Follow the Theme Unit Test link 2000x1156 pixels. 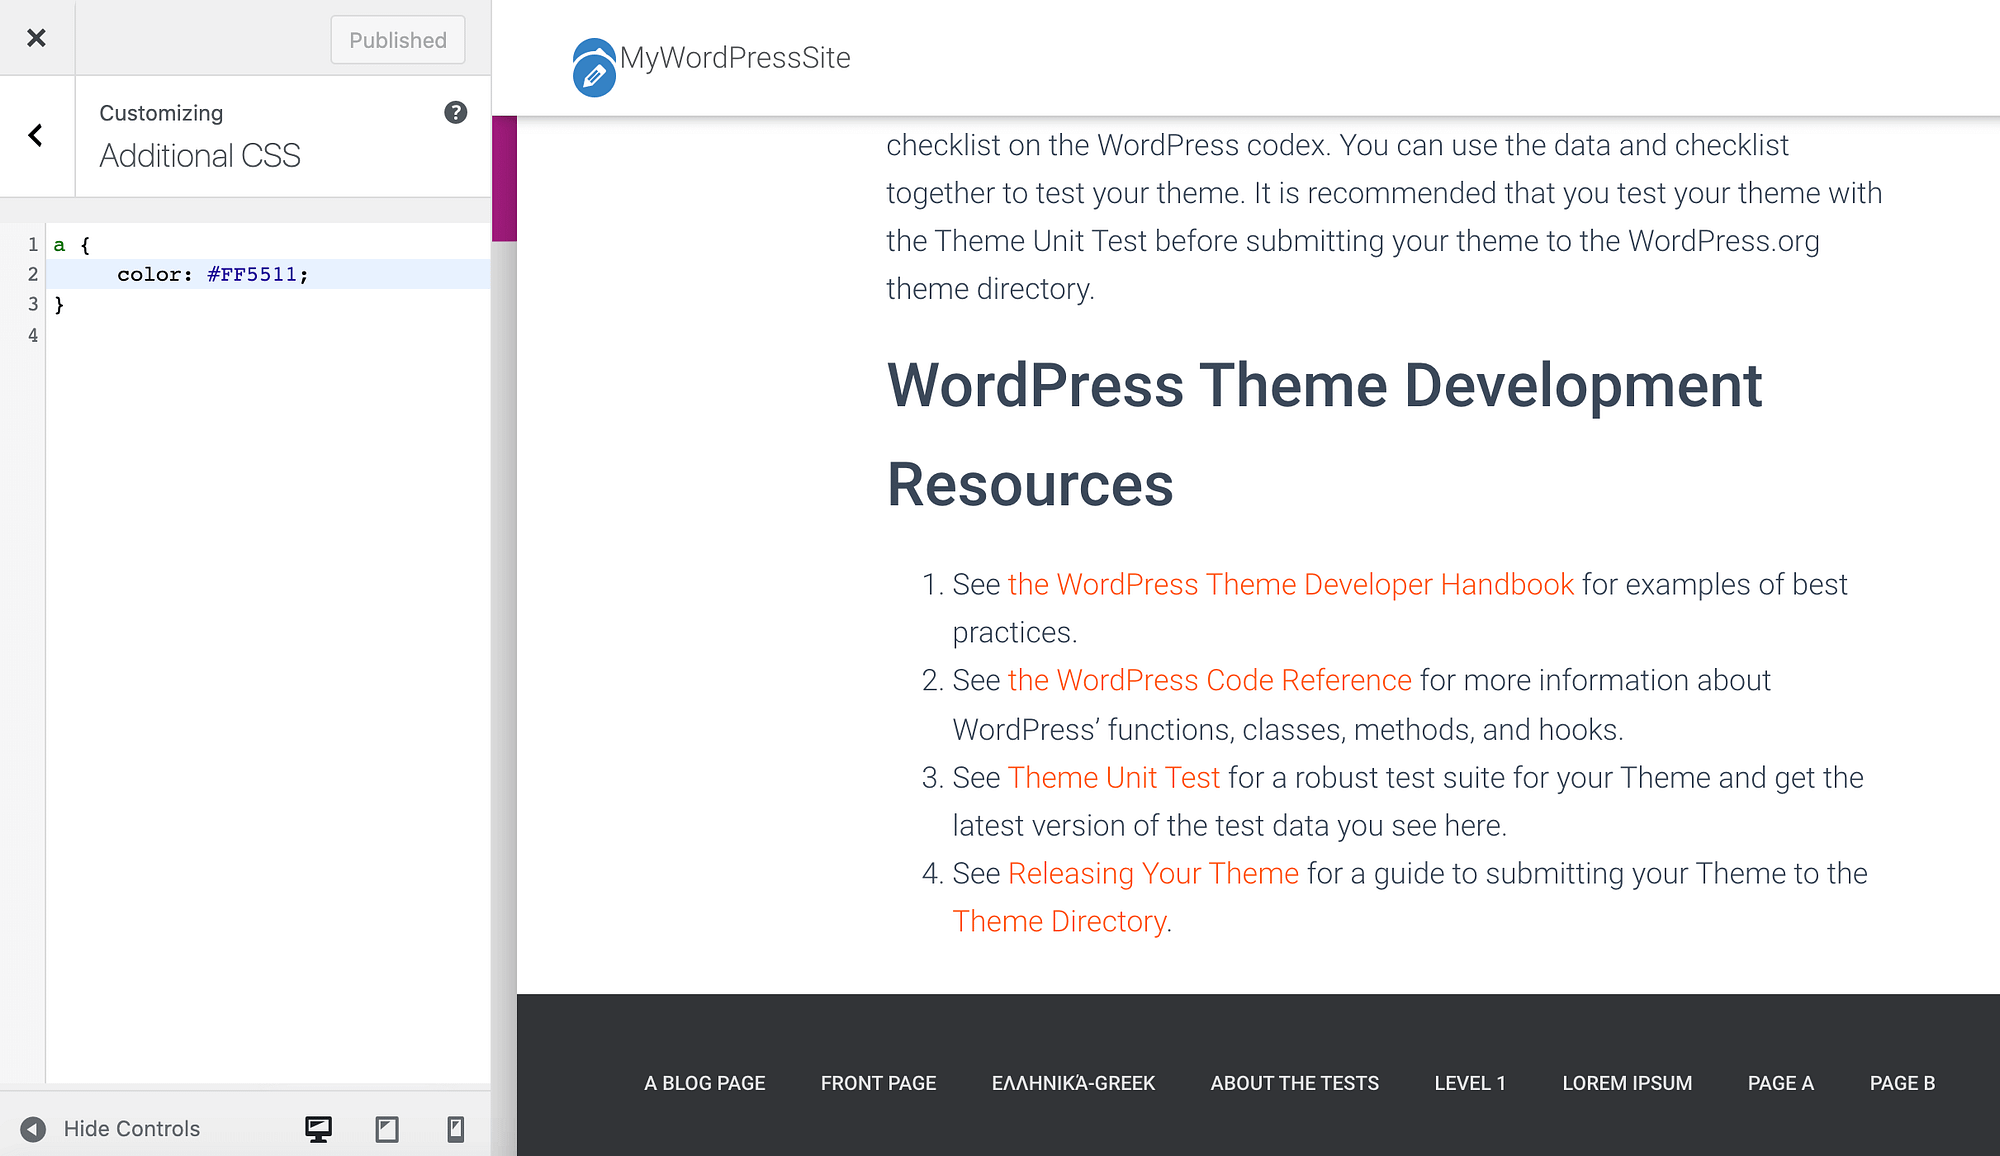point(1114,777)
